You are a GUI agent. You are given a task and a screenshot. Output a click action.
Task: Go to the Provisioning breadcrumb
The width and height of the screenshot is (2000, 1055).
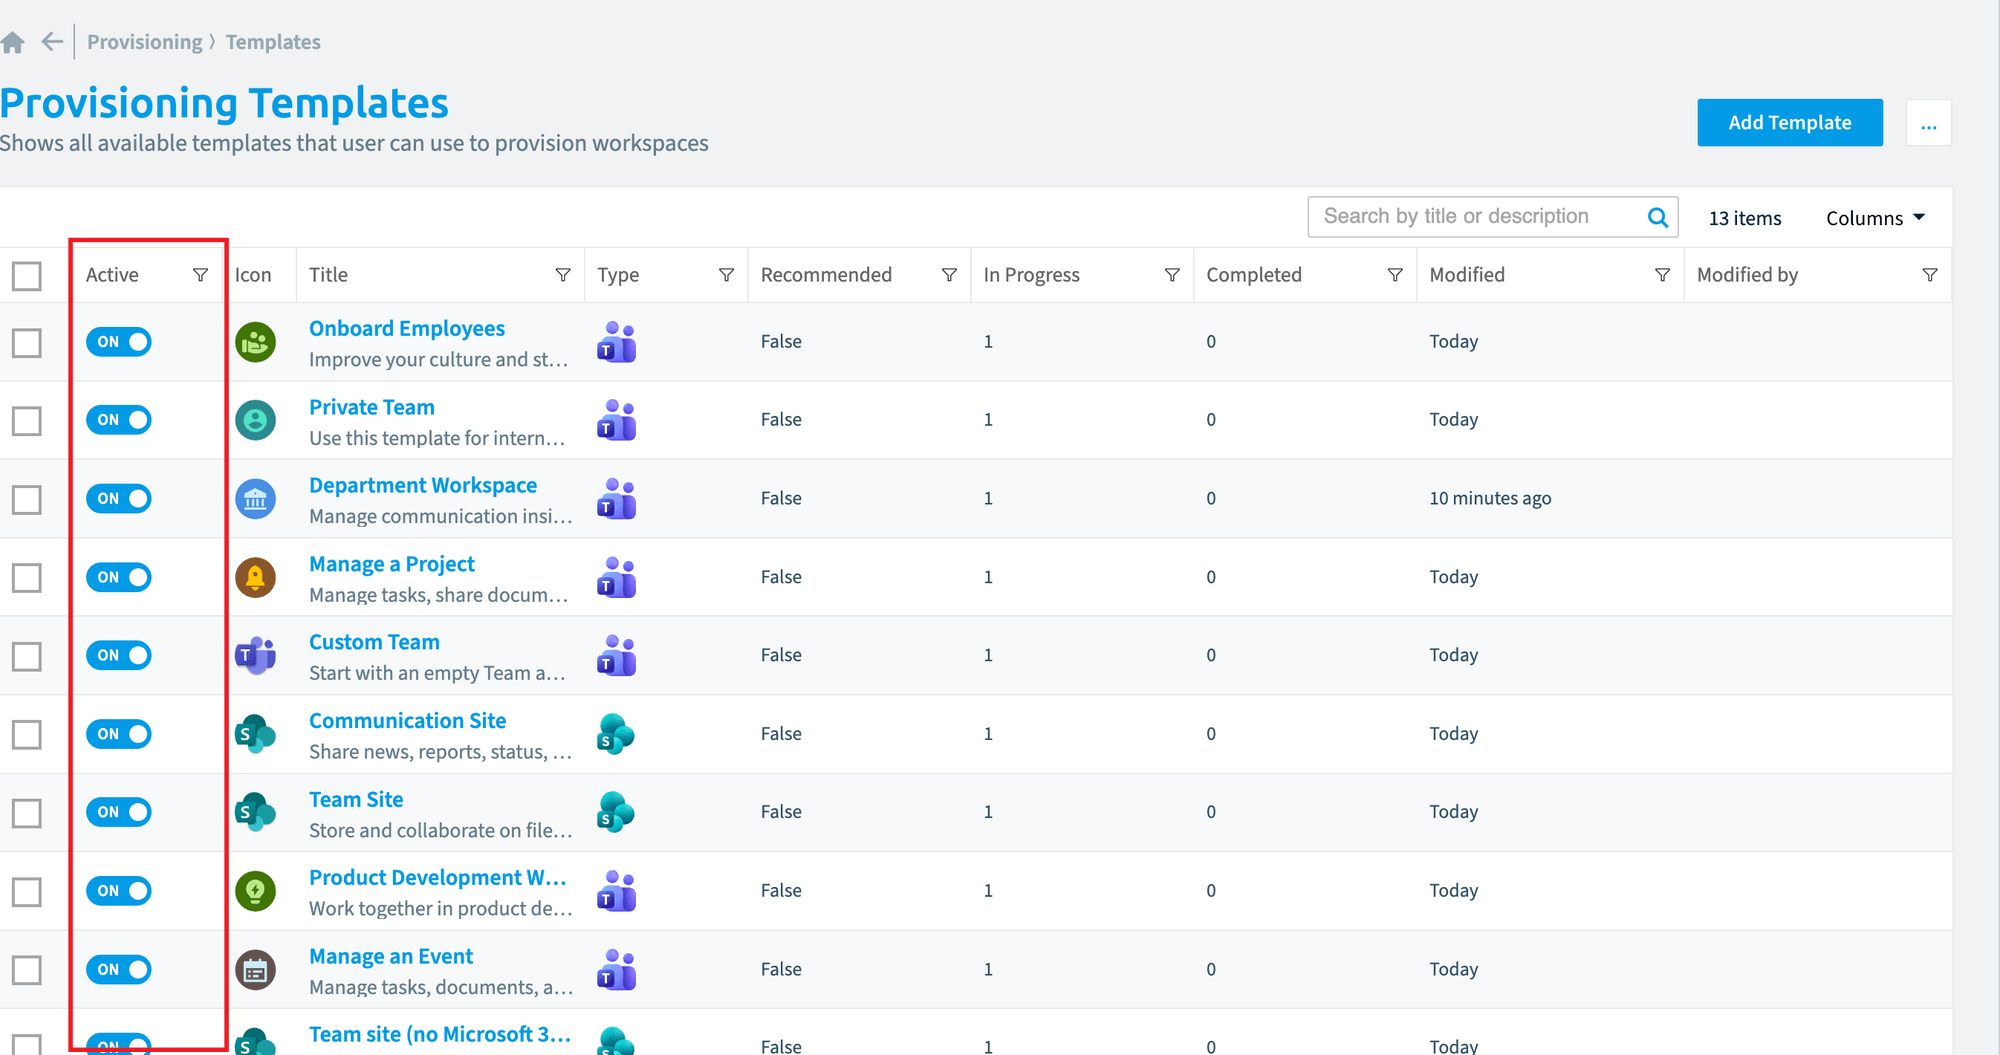pyautogui.click(x=145, y=42)
